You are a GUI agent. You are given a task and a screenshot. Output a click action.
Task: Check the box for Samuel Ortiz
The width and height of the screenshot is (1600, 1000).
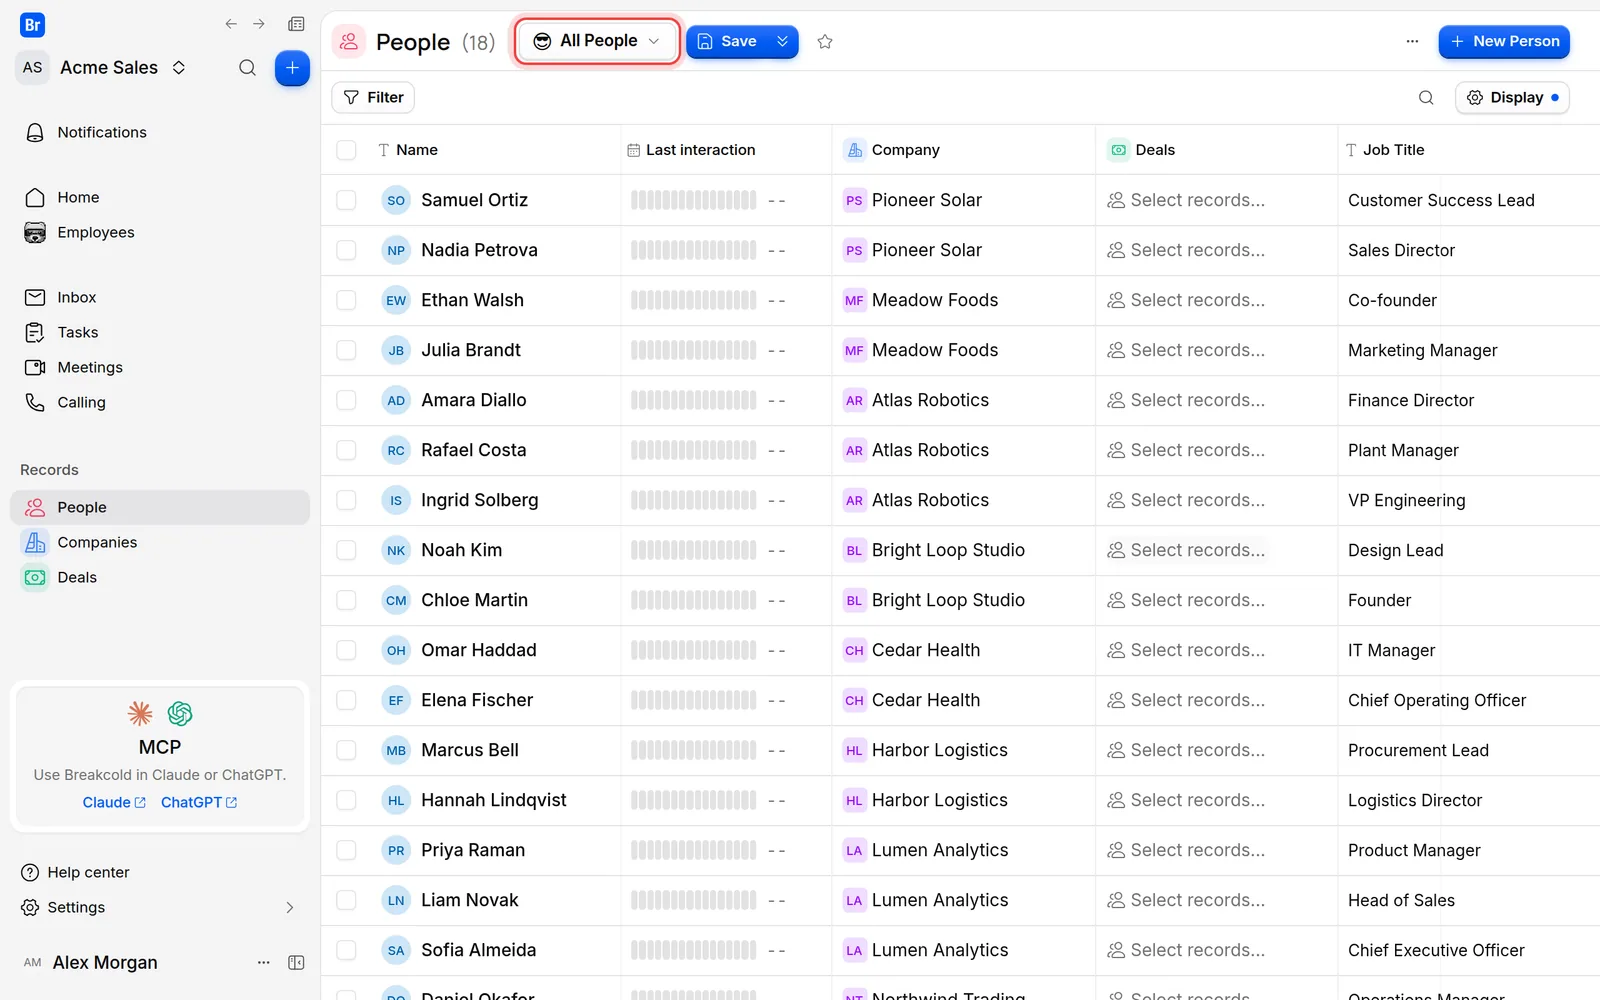click(x=346, y=200)
